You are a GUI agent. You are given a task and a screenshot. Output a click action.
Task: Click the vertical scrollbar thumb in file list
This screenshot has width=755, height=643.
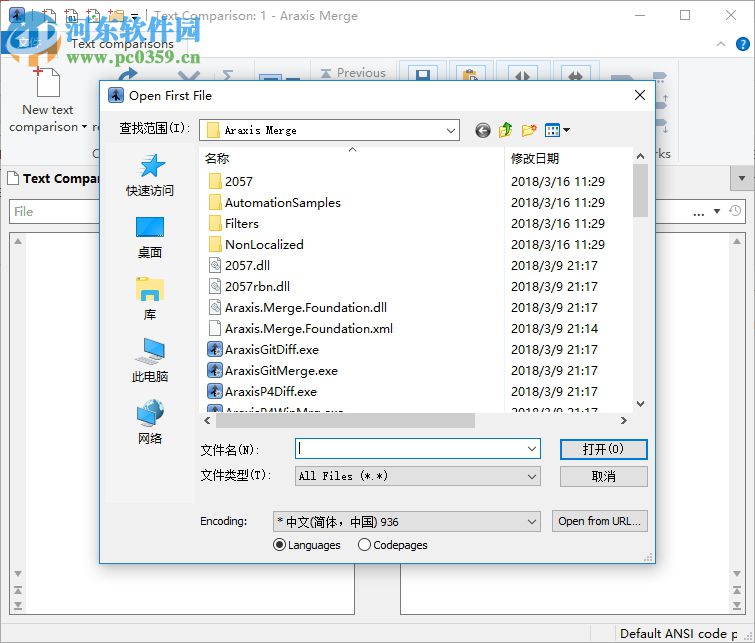coord(640,191)
